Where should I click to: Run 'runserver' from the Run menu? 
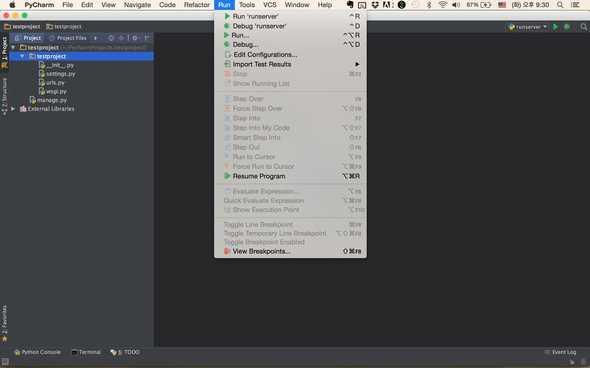point(290,16)
